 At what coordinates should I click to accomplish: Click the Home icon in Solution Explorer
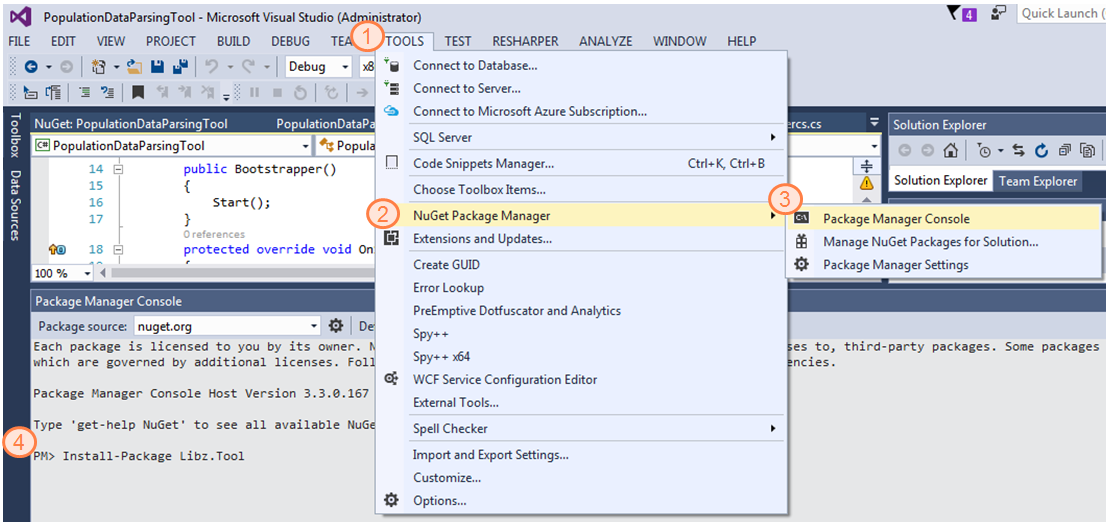[x=951, y=150]
